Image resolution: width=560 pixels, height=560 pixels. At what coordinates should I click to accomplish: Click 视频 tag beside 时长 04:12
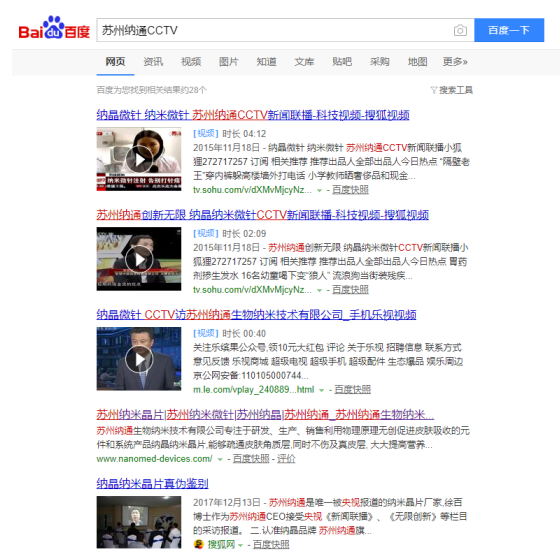click(x=206, y=134)
